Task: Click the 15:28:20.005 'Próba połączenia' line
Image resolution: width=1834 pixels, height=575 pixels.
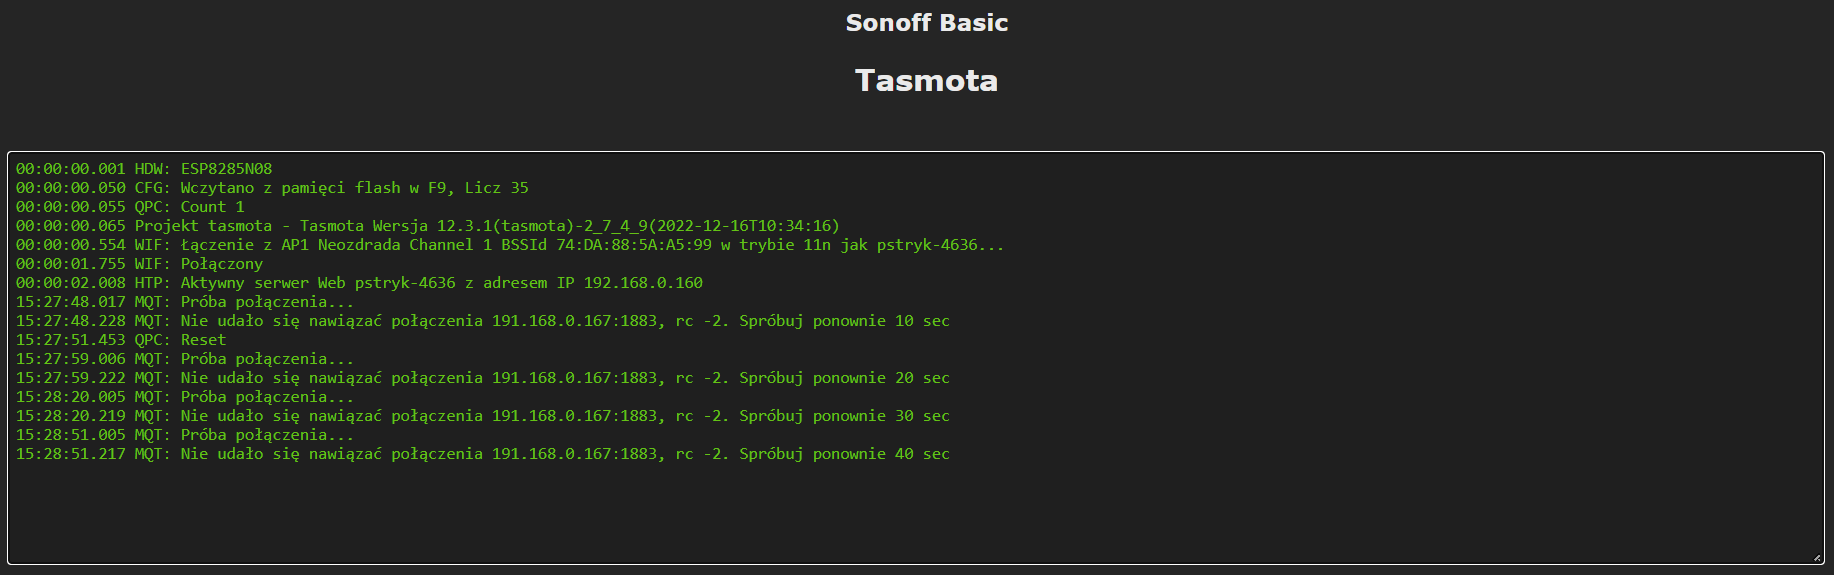Action: (185, 397)
